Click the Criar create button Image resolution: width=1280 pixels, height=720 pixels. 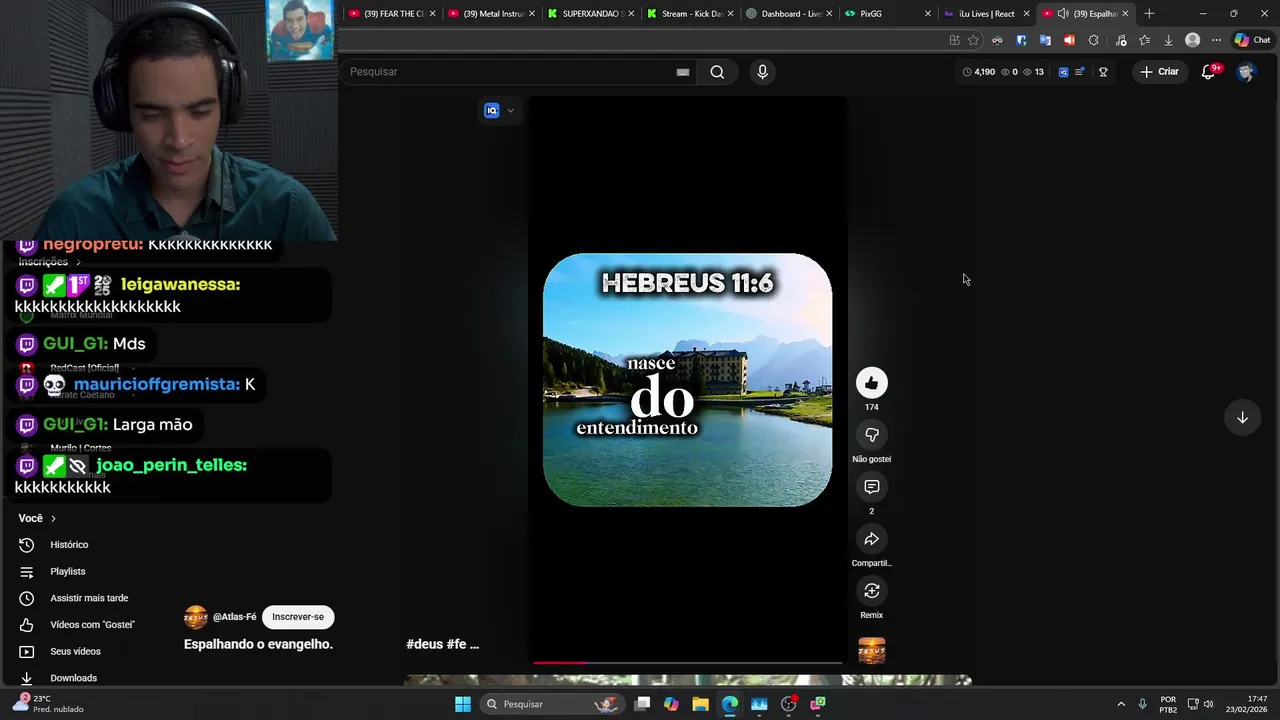pos(1160,72)
